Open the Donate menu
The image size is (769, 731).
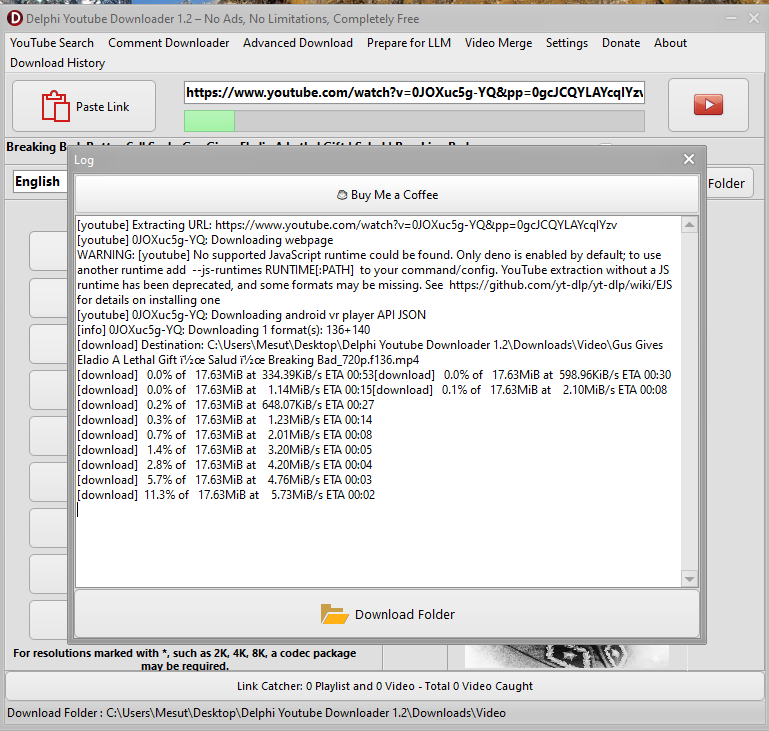pos(621,43)
